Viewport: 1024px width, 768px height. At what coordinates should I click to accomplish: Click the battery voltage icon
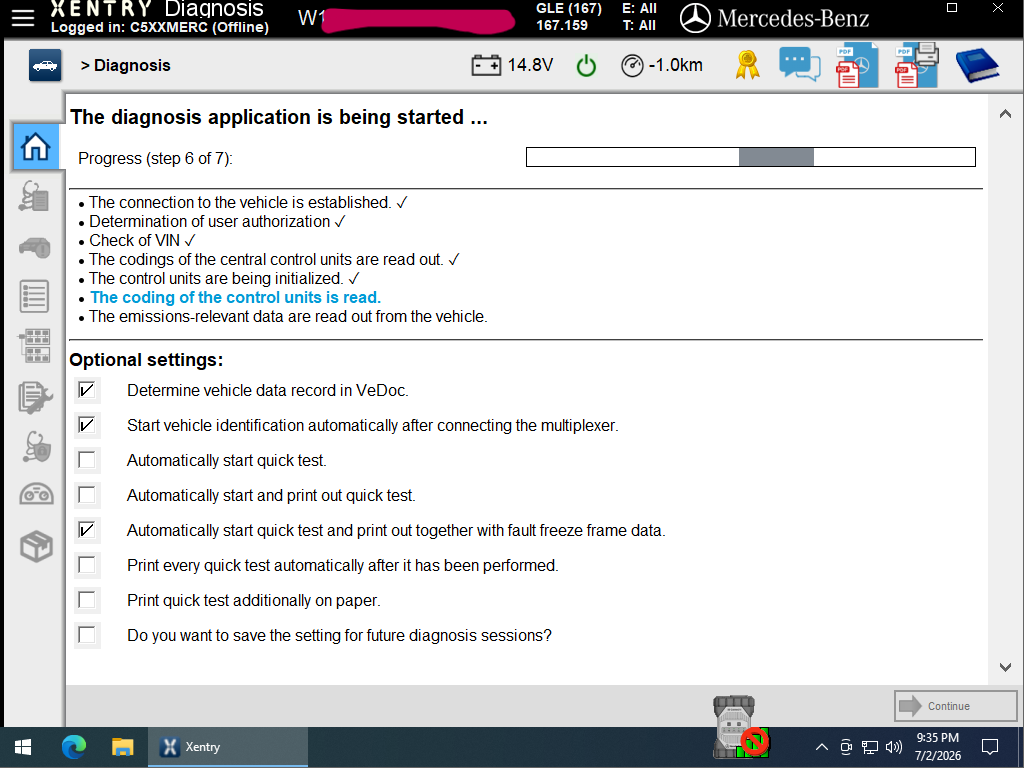tap(486, 65)
